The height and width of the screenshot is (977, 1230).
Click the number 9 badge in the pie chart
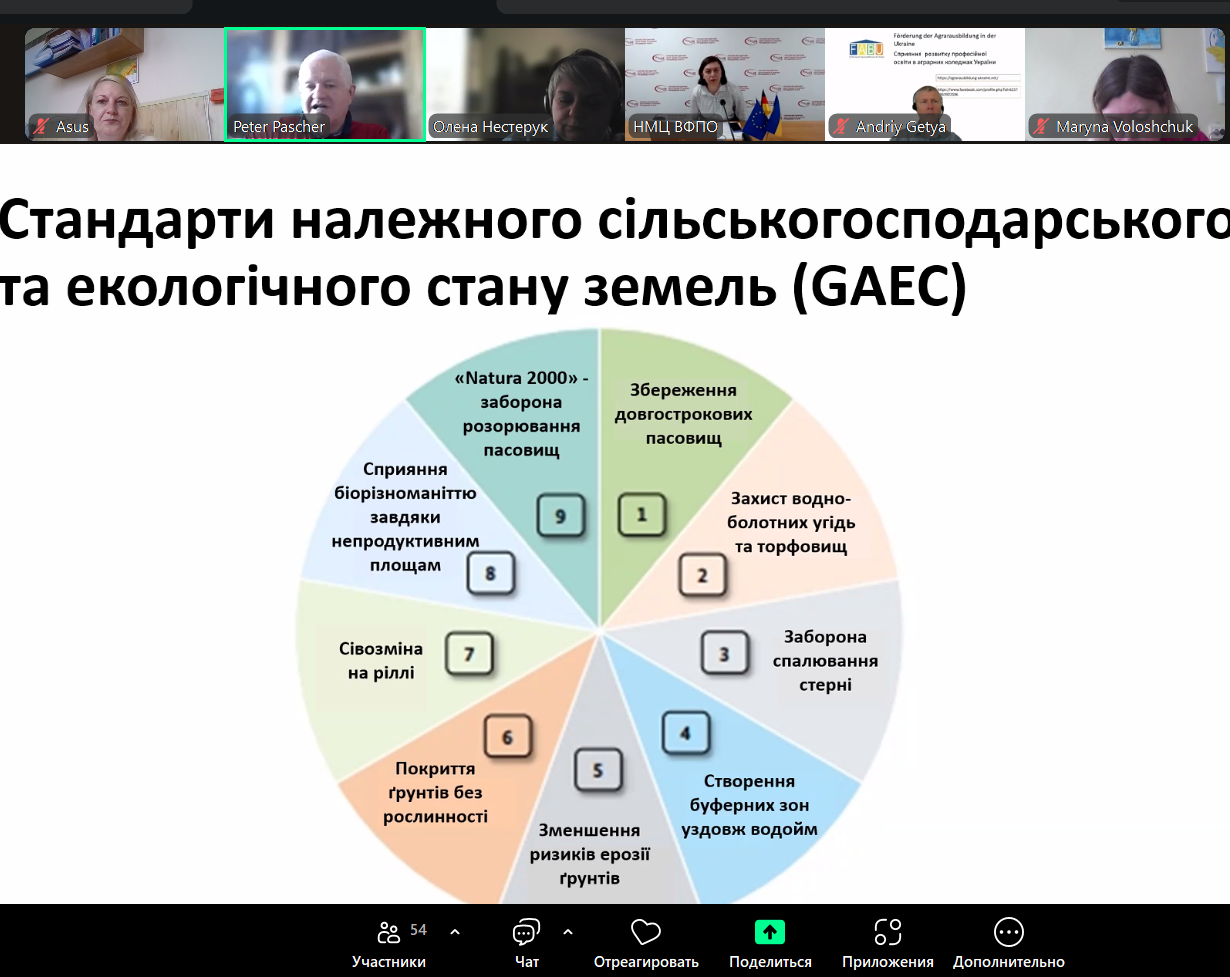click(560, 516)
